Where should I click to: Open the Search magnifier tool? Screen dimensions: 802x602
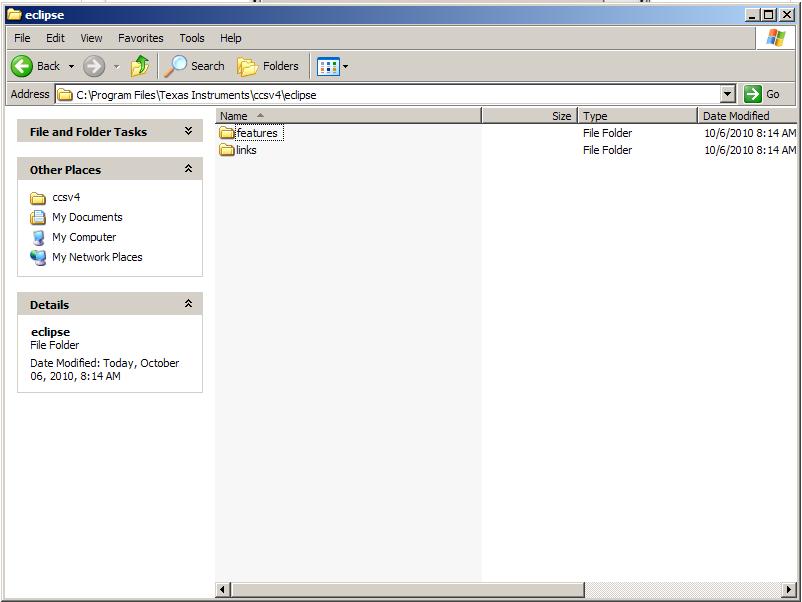point(175,66)
